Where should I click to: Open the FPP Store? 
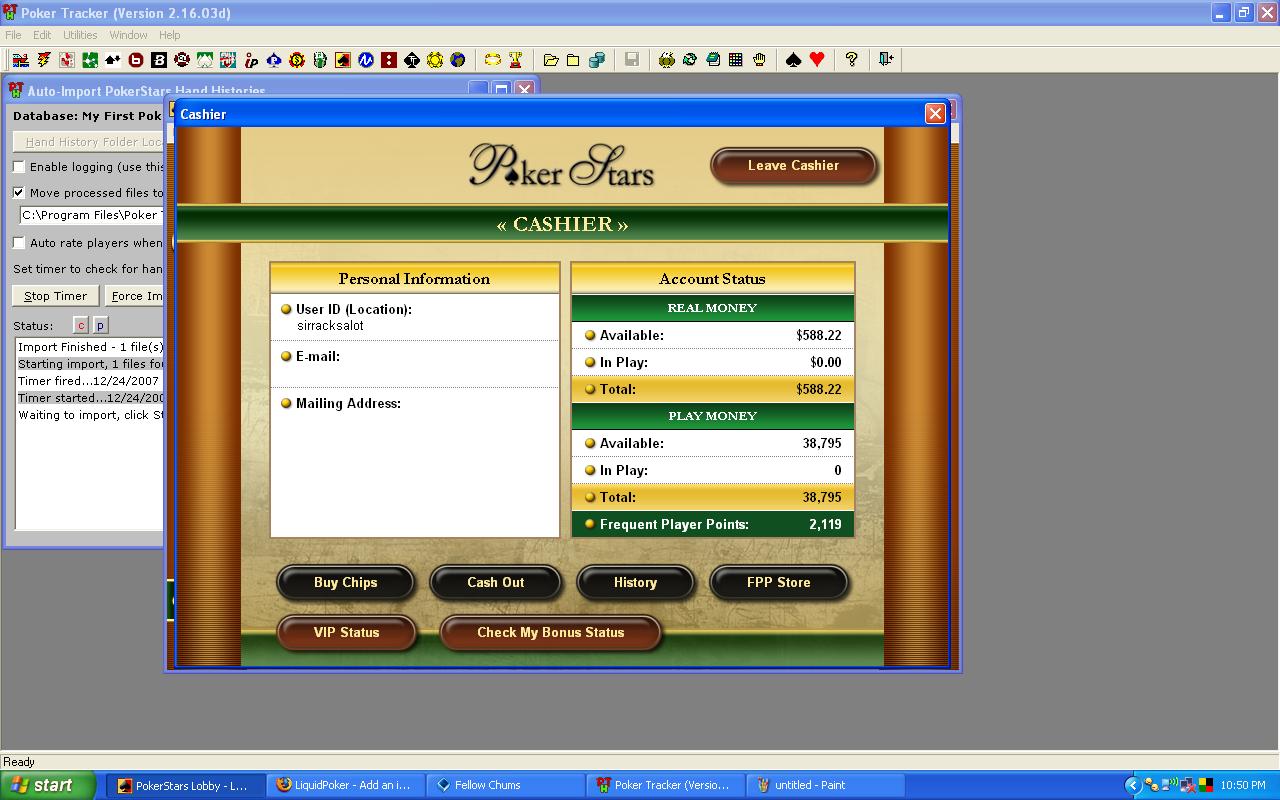(779, 583)
